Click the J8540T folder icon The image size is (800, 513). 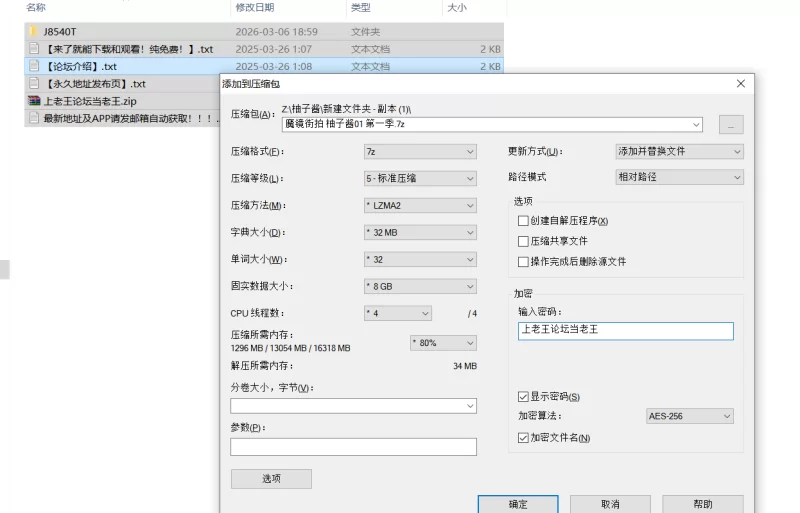[x=34, y=31]
